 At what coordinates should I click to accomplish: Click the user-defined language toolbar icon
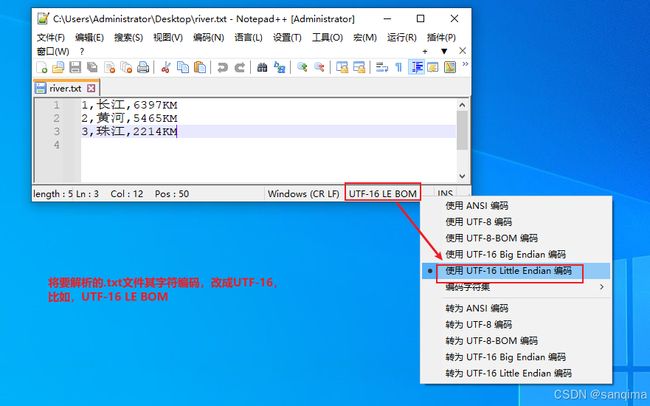(433, 67)
